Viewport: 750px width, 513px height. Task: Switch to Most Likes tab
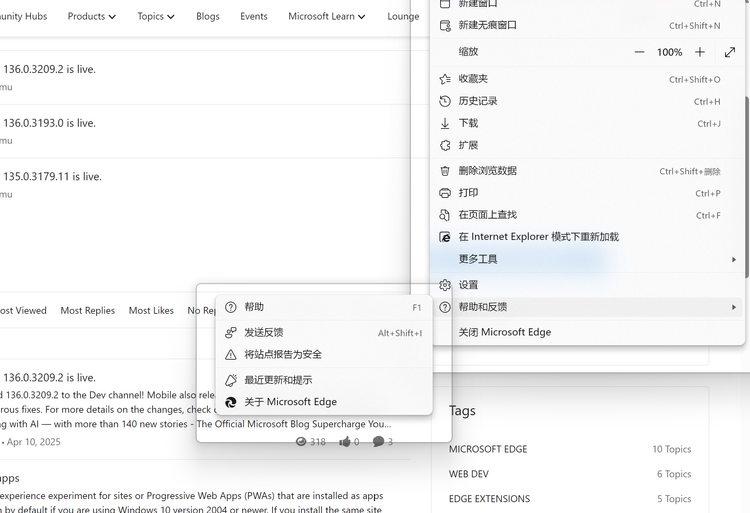coord(151,311)
